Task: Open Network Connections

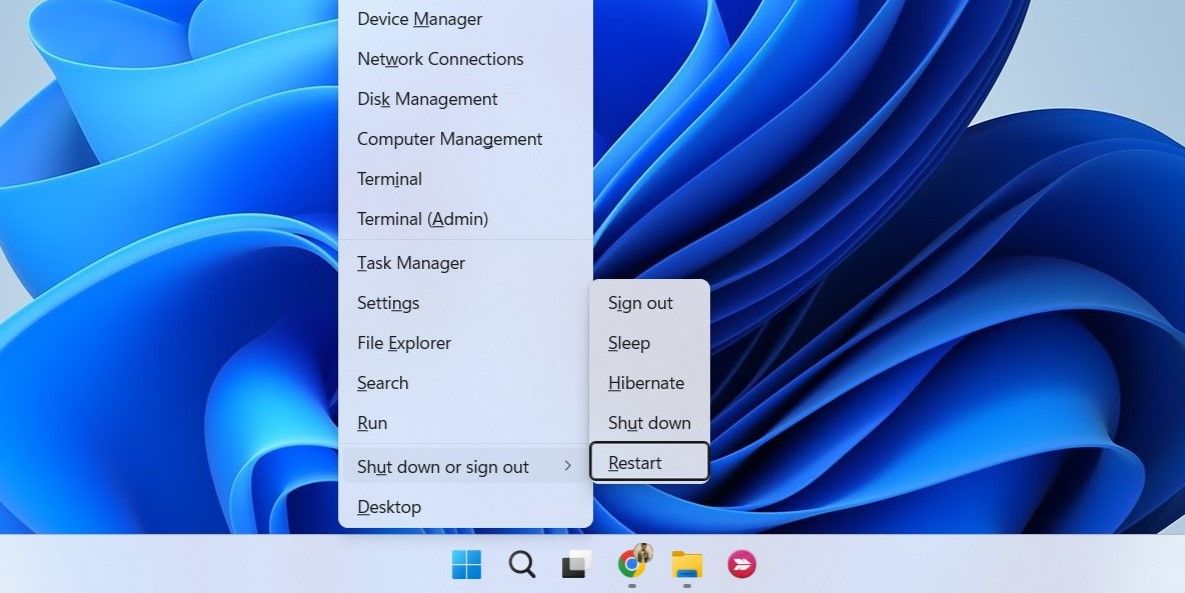Action: tap(440, 58)
